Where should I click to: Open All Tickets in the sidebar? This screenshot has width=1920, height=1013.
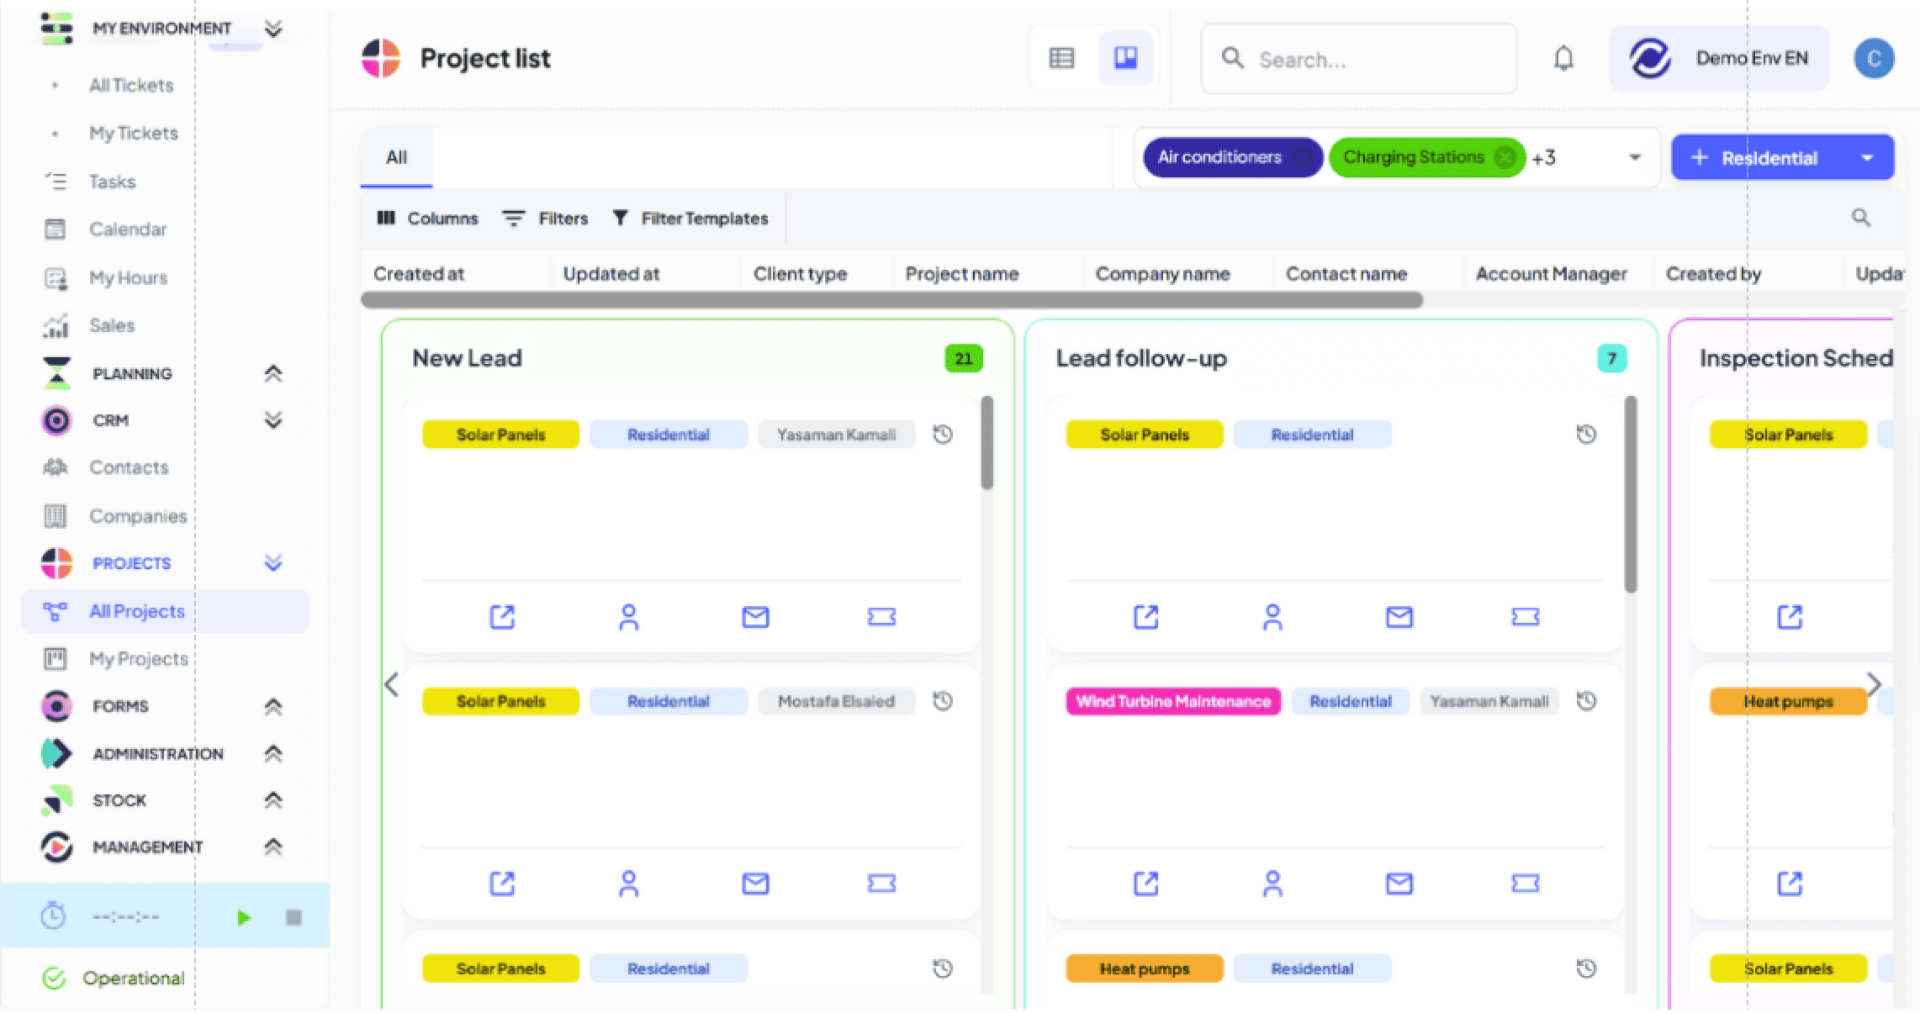pos(131,85)
